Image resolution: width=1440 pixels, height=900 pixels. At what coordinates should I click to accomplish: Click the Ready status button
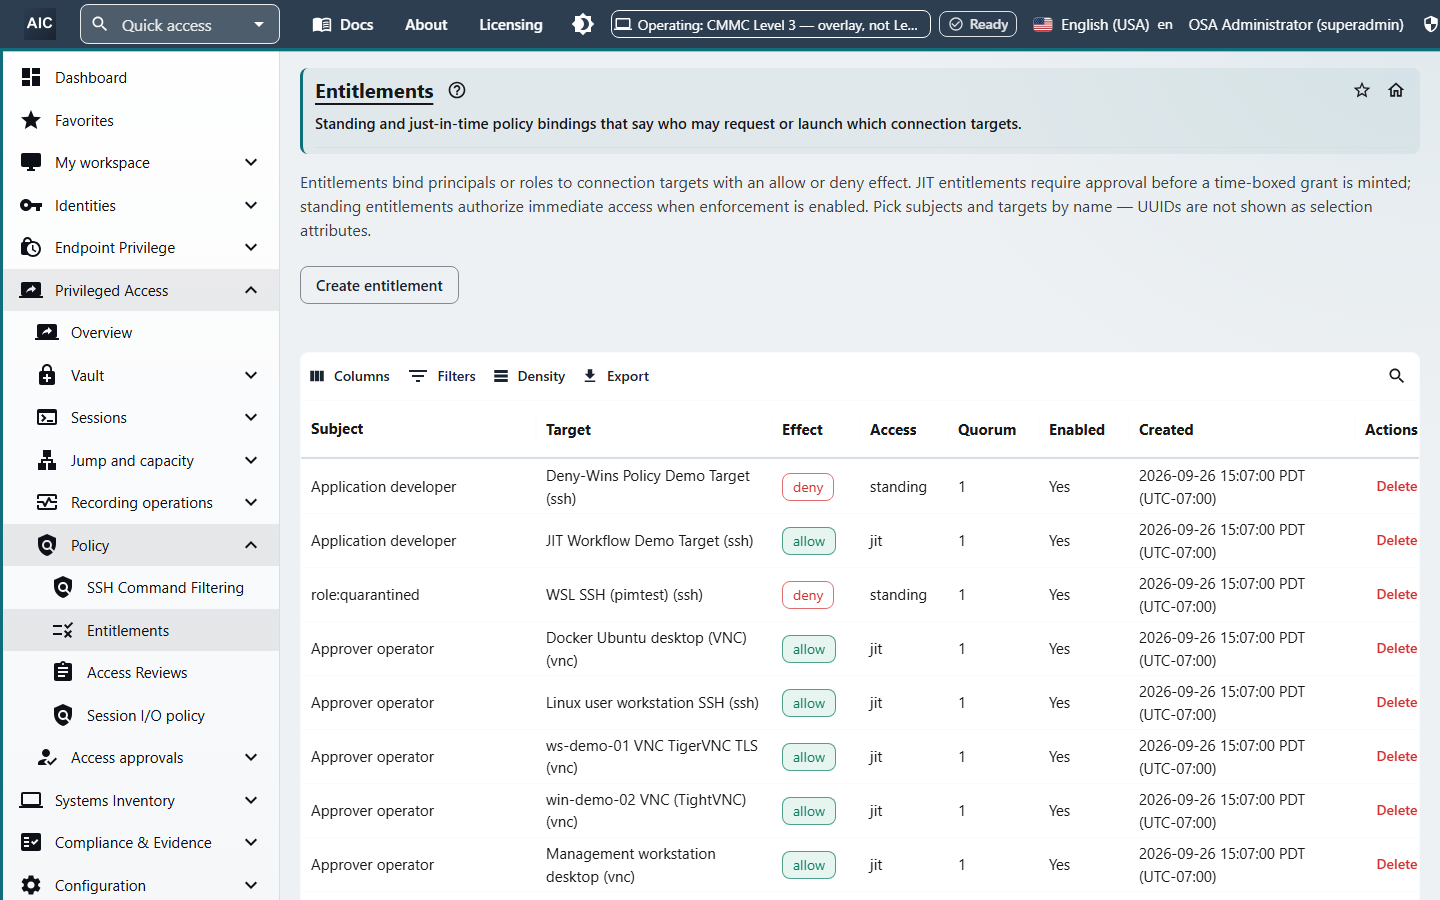pyautogui.click(x=978, y=24)
